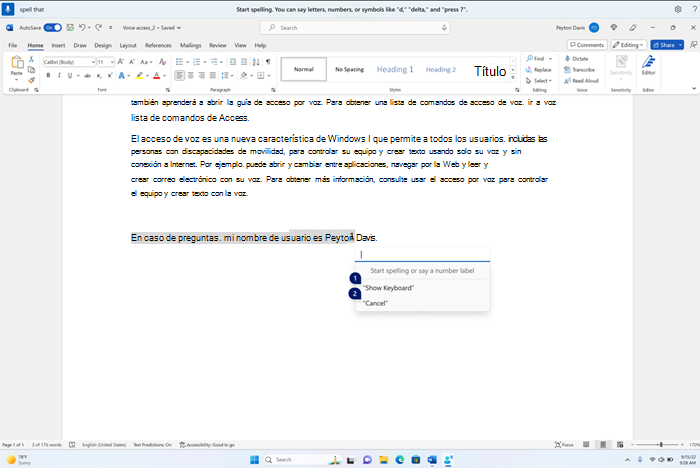Switch to the References tab
Viewport: 700px width, 468px height.
coord(158,45)
